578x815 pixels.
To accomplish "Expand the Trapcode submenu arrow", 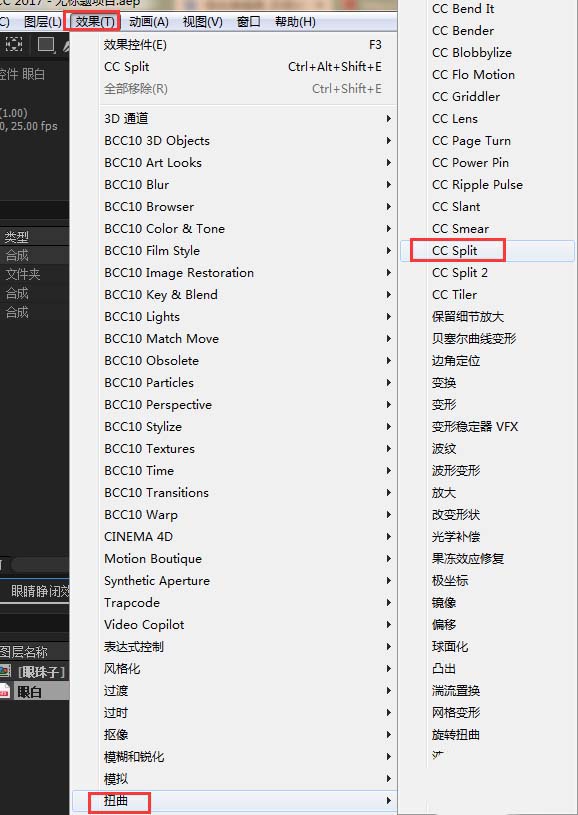I will pyautogui.click(x=388, y=603).
